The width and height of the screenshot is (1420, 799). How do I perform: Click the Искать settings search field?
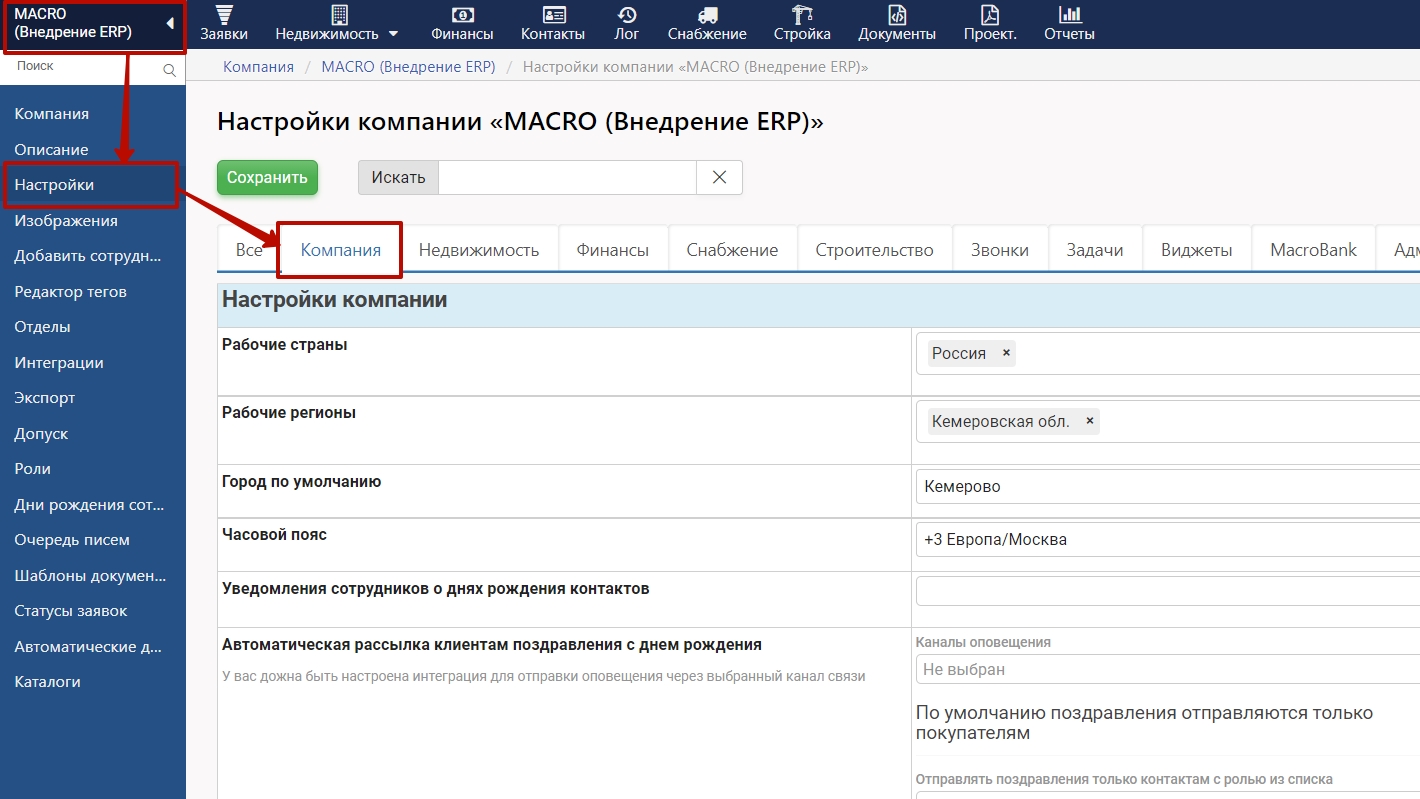click(566, 178)
